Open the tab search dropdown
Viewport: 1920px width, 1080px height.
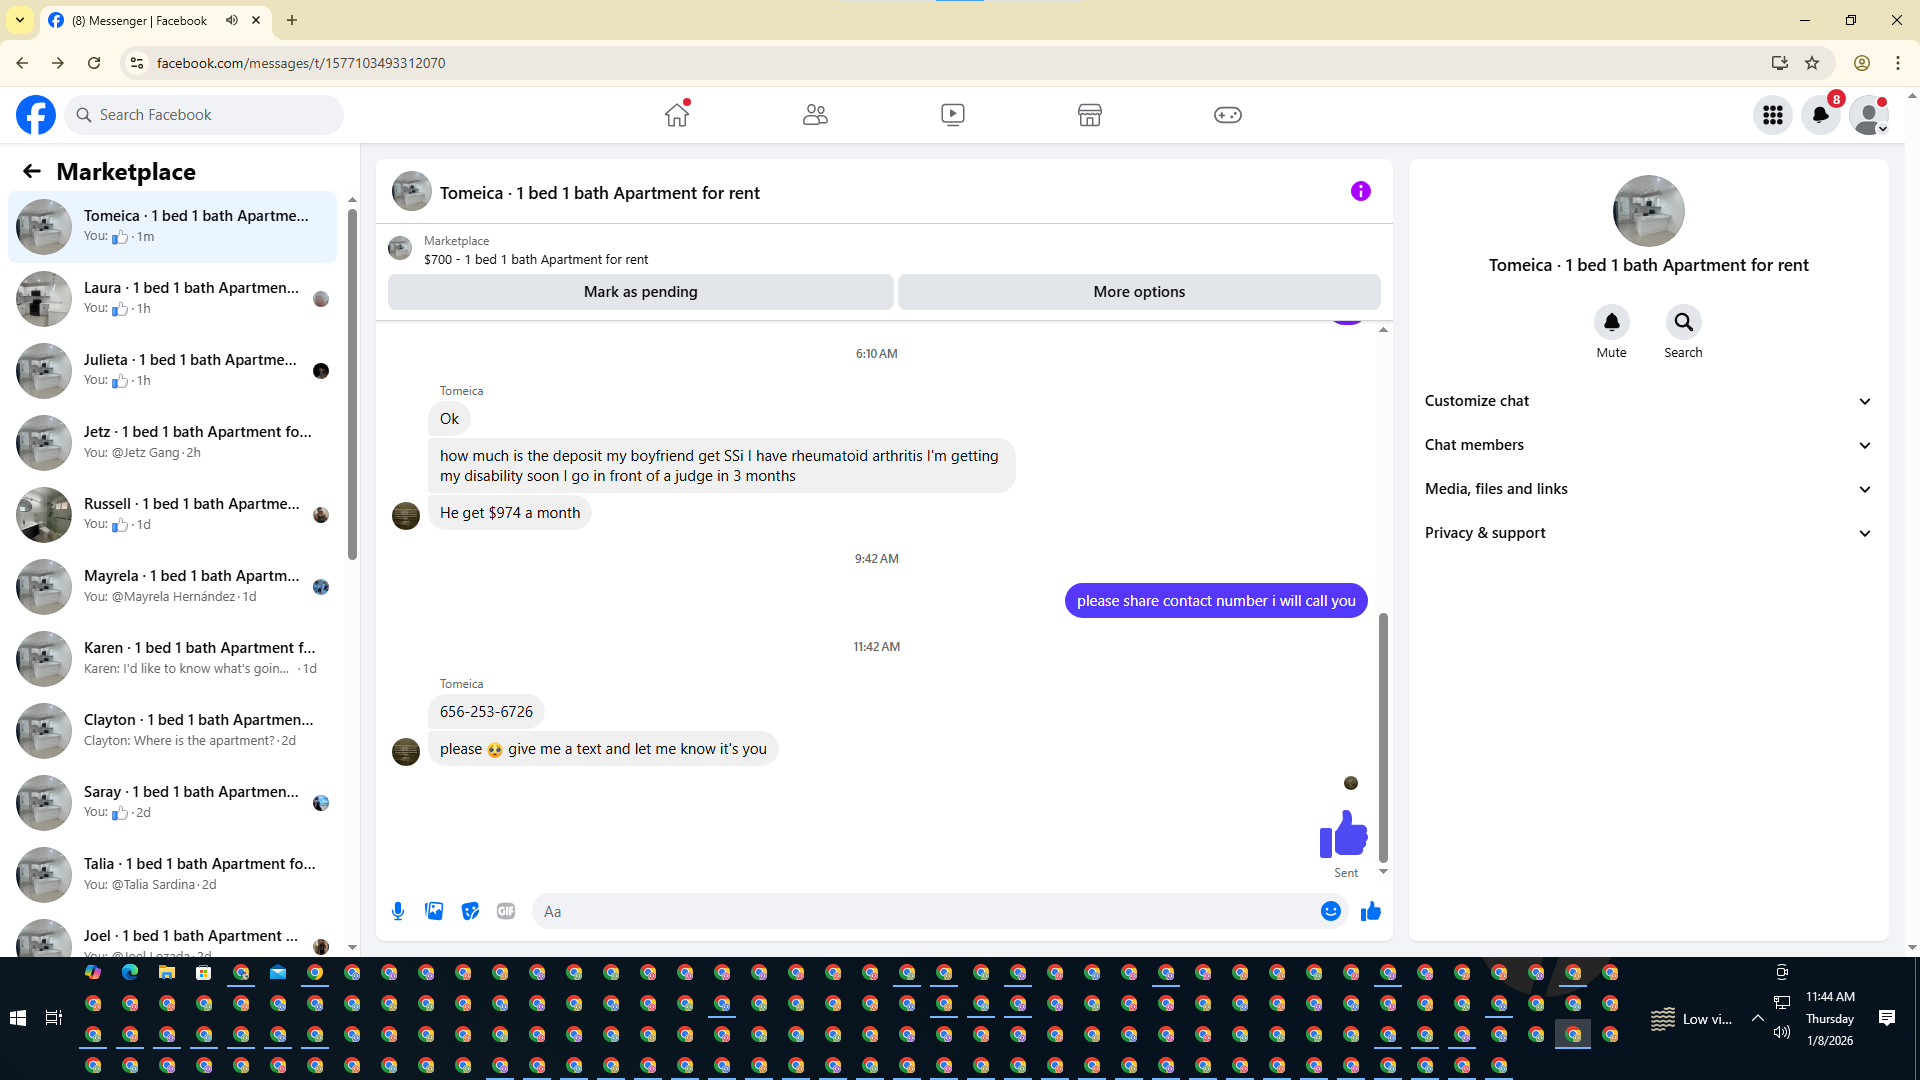tap(20, 20)
